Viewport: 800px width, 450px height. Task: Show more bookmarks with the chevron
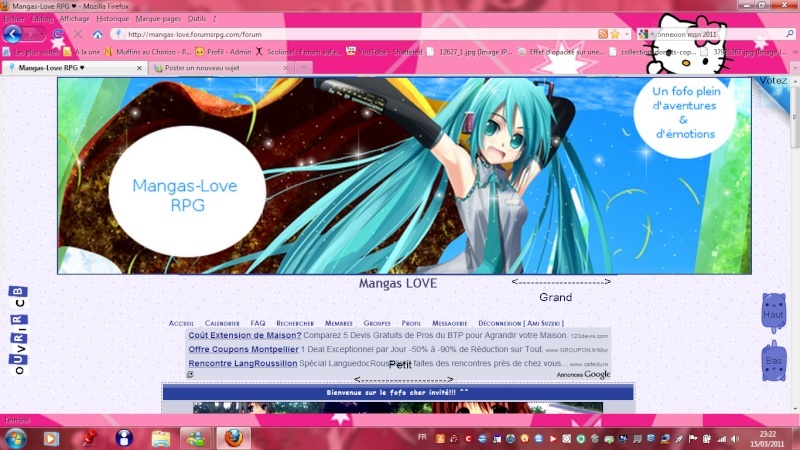(795, 52)
